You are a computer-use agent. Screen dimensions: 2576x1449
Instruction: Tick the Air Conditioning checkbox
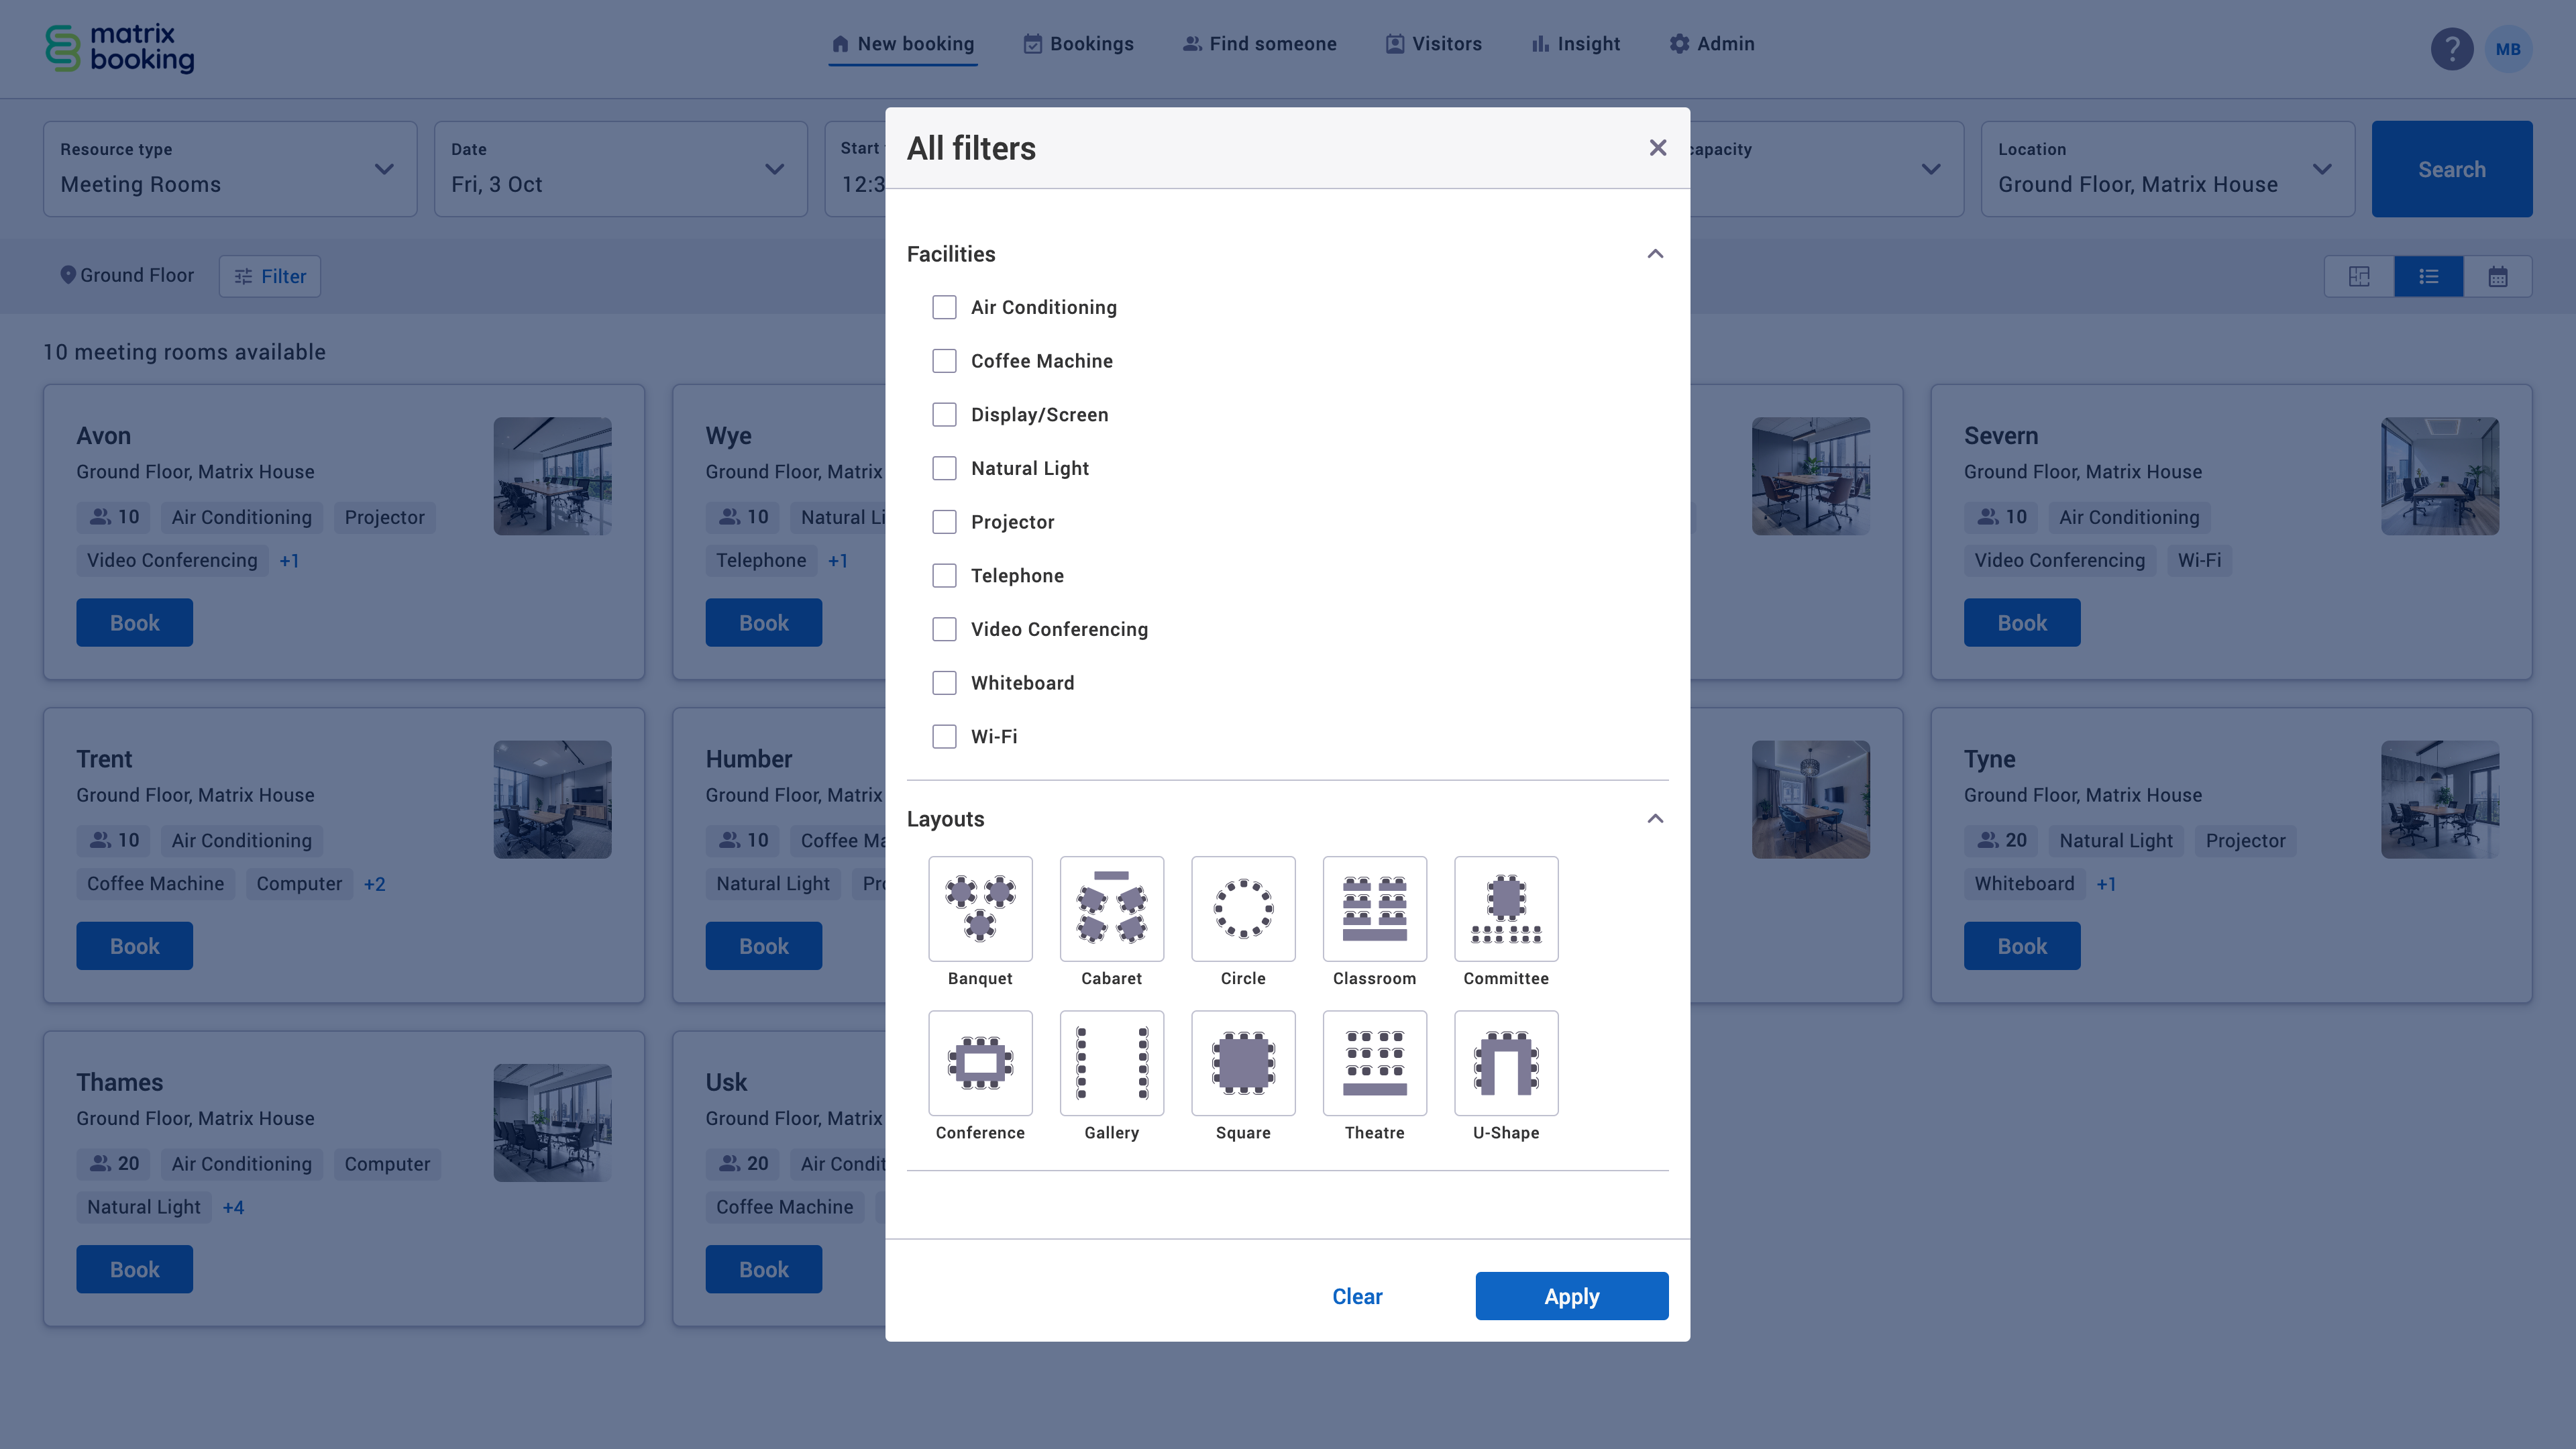(x=944, y=307)
